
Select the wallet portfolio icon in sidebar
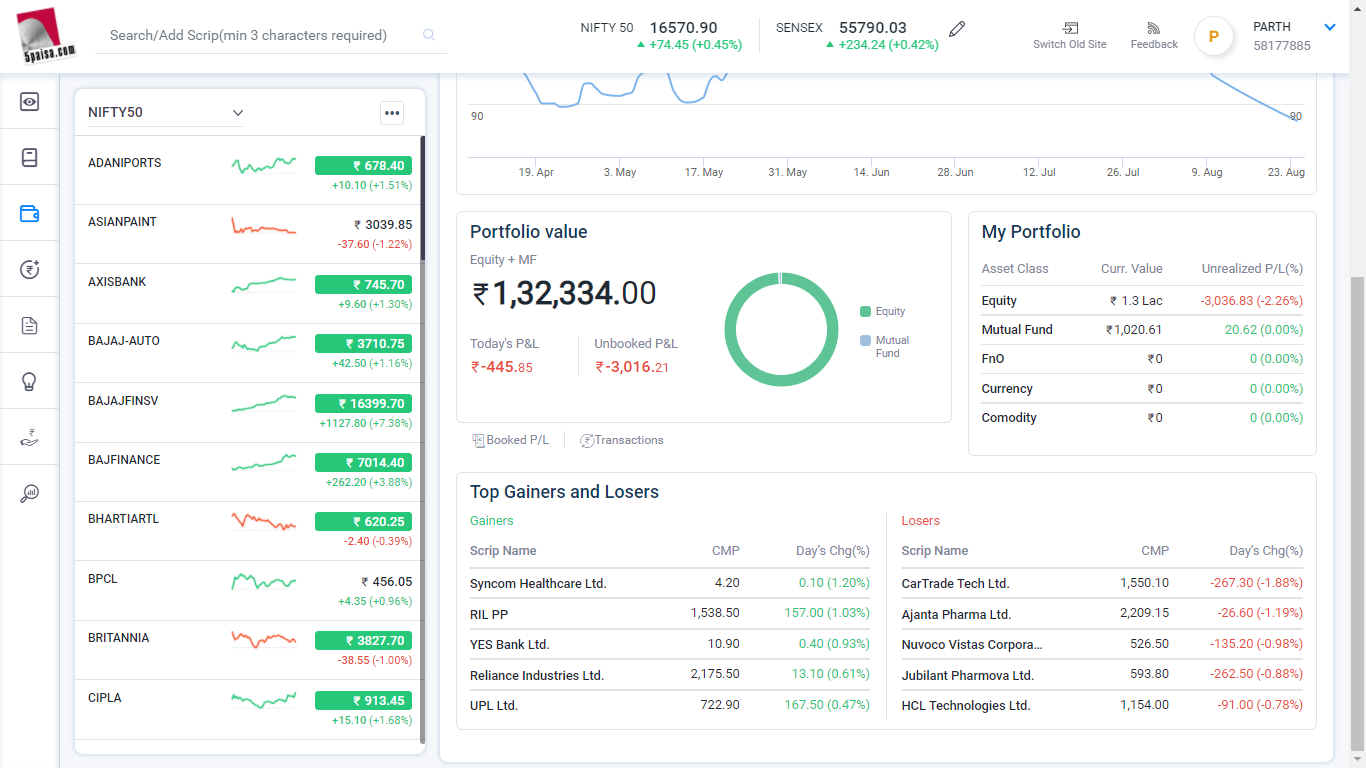29,213
